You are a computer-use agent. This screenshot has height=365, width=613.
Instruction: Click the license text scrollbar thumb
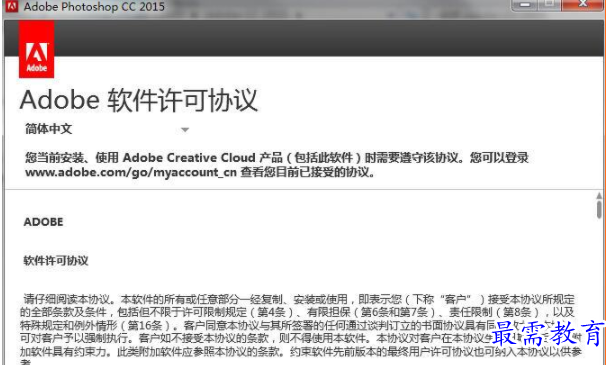(x=599, y=209)
